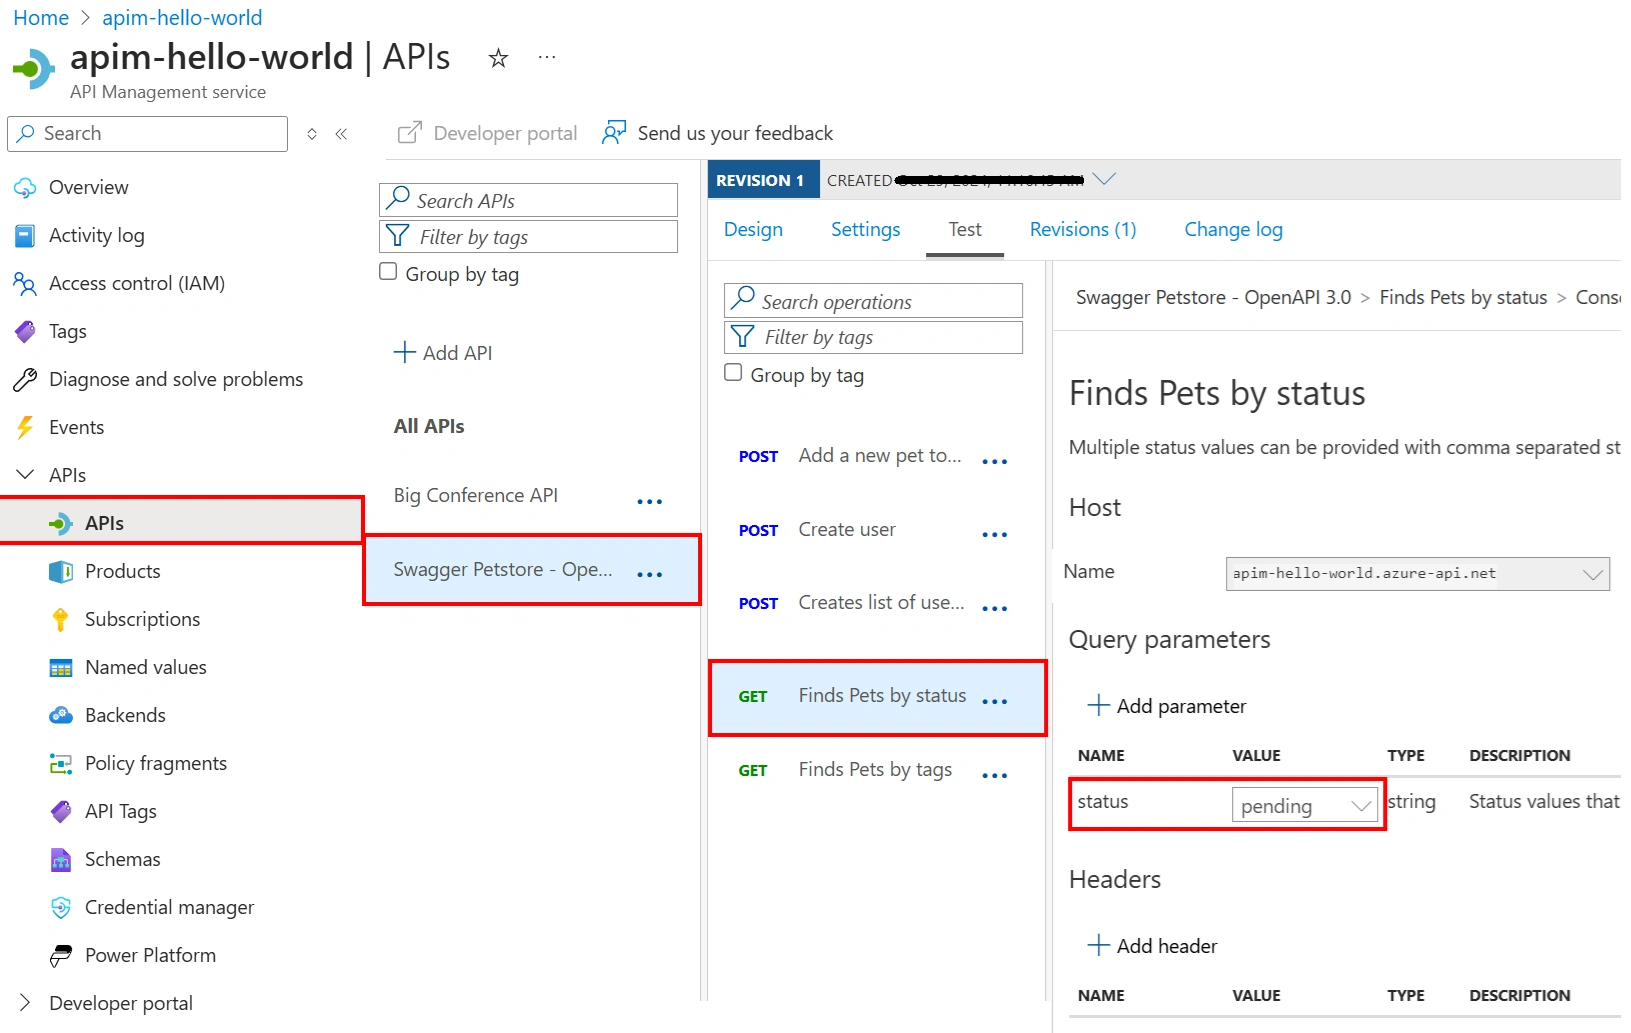Click the Named values table icon

(61, 668)
